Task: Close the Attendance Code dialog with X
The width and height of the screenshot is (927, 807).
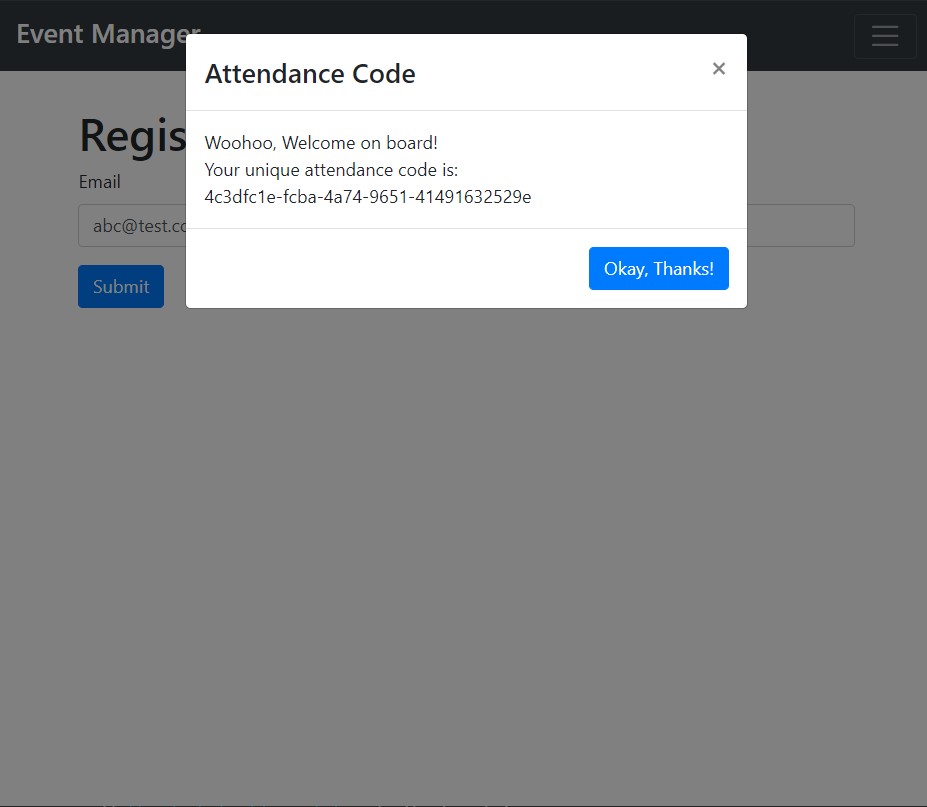Action: click(718, 69)
